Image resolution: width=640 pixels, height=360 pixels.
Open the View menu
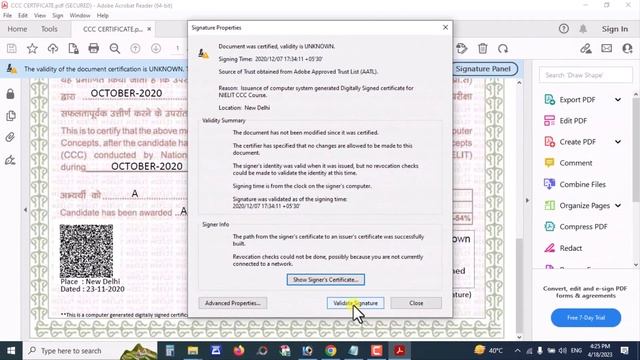coord(40,16)
